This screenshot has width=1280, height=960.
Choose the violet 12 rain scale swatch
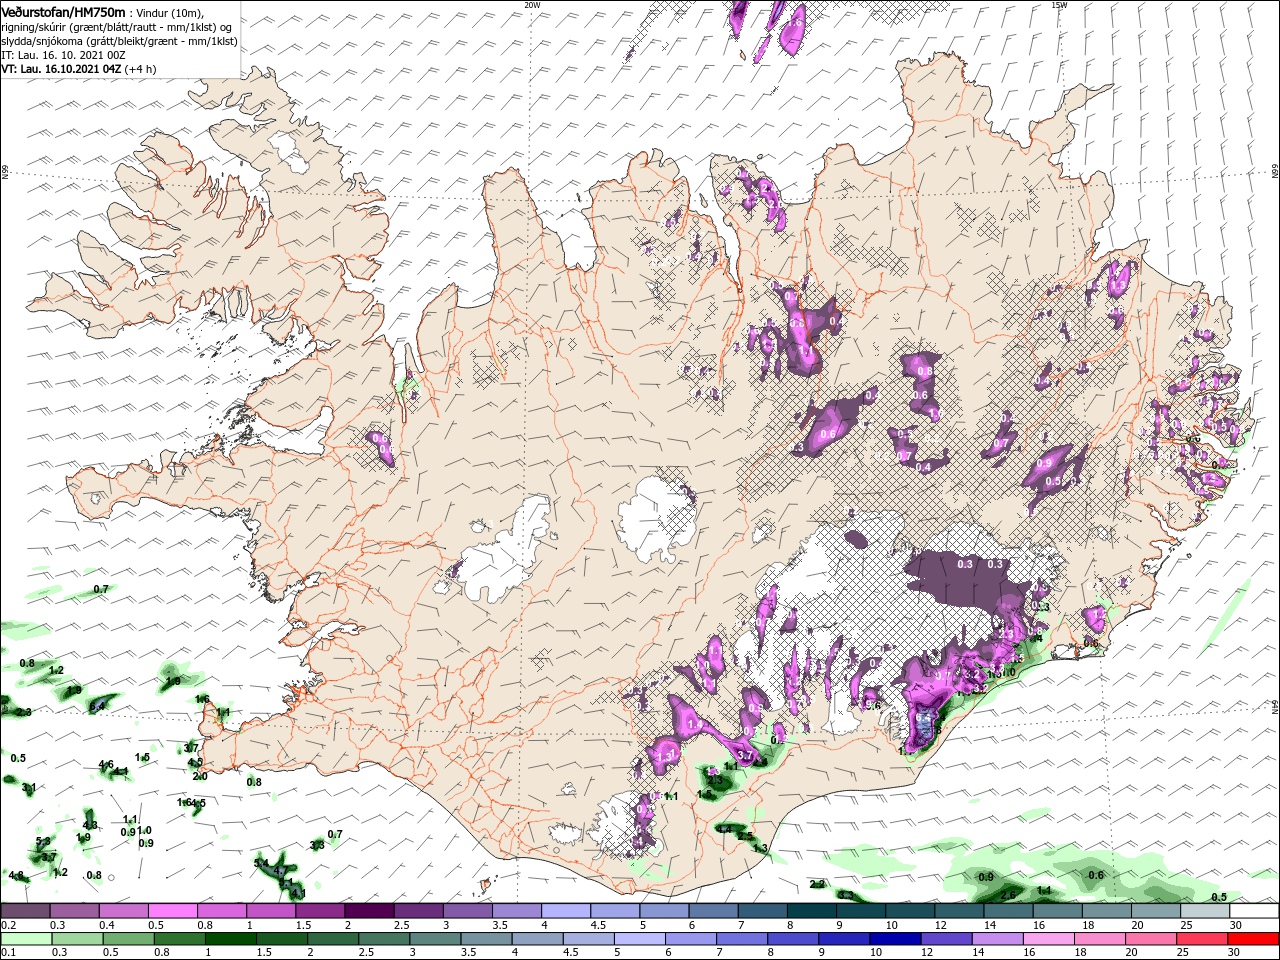click(x=947, y=939)
